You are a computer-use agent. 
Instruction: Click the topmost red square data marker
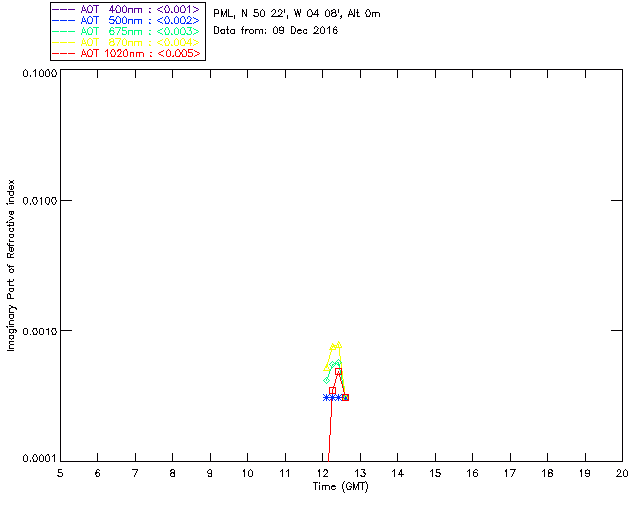coord(338,371)
